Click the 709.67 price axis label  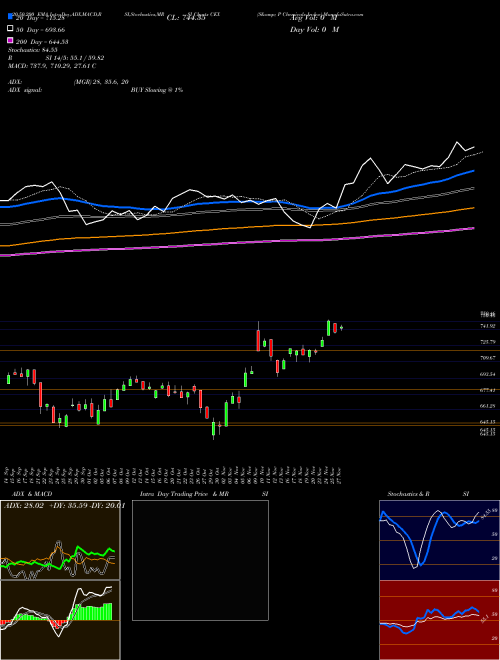488,358
